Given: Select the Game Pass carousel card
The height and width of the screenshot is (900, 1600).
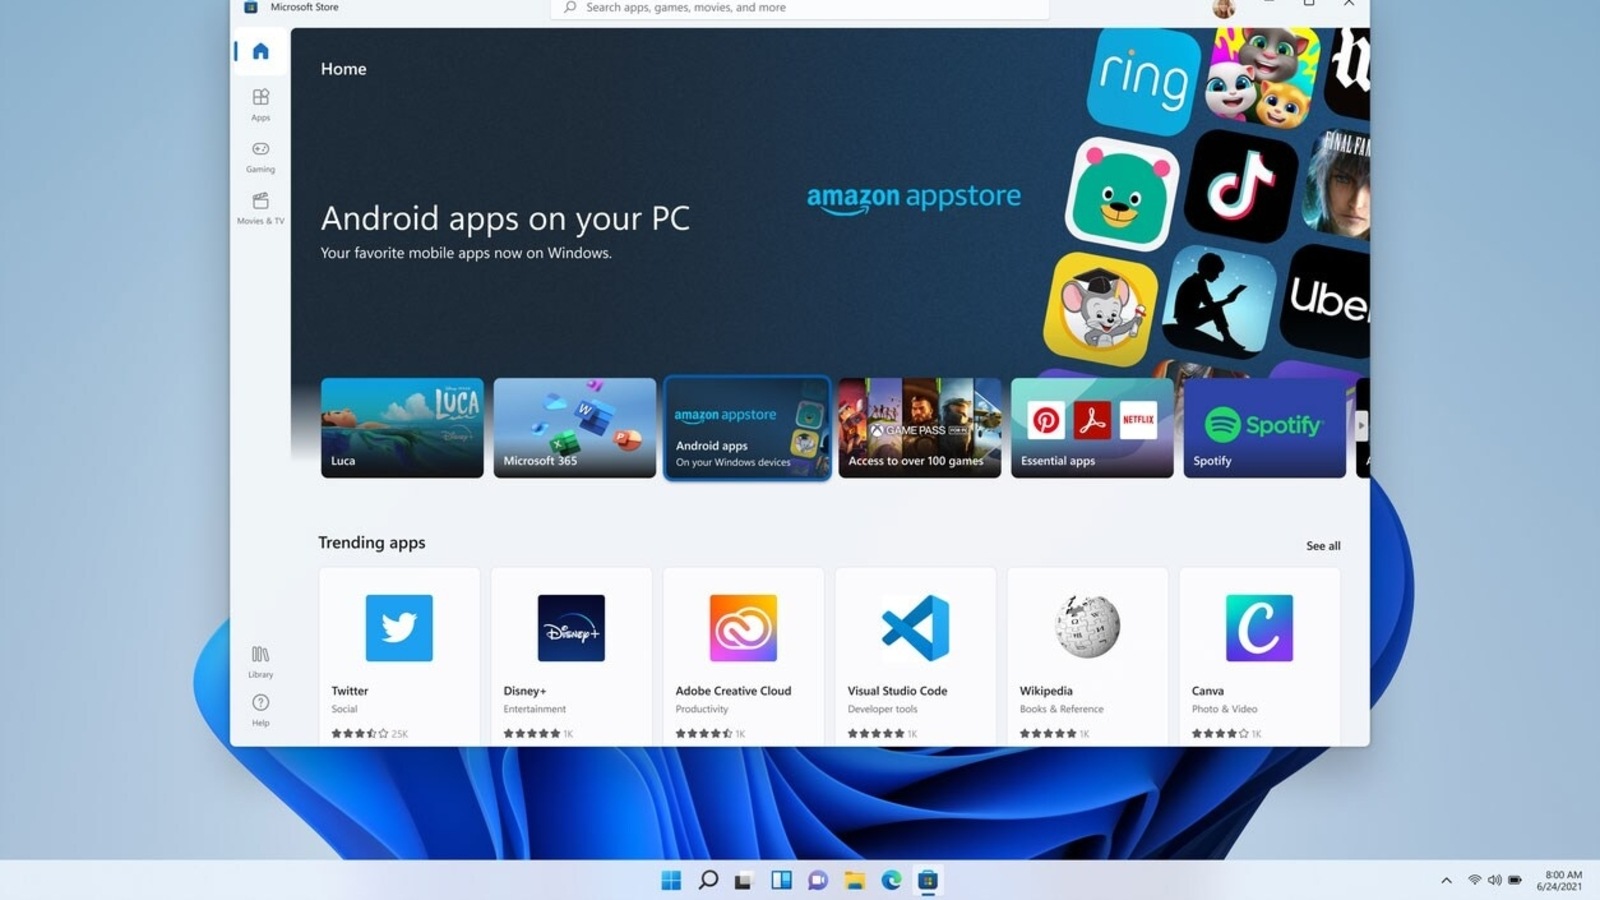Looking at the screenshot, I should [x=919, y=428].
